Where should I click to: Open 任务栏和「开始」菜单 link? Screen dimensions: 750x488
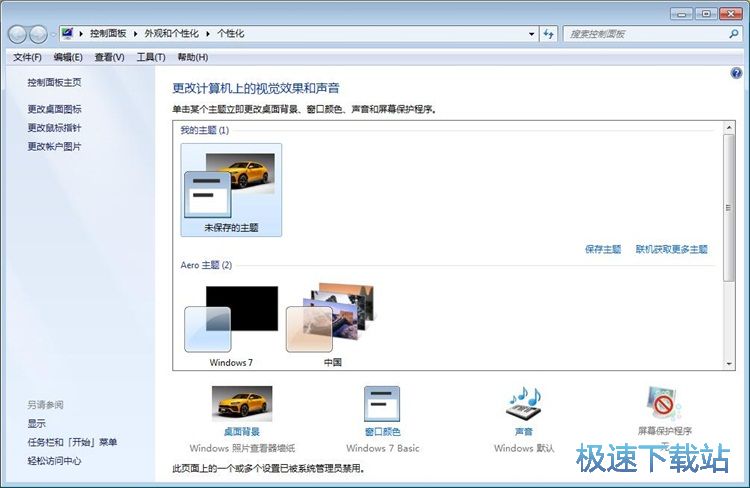[x=72, y=442]
